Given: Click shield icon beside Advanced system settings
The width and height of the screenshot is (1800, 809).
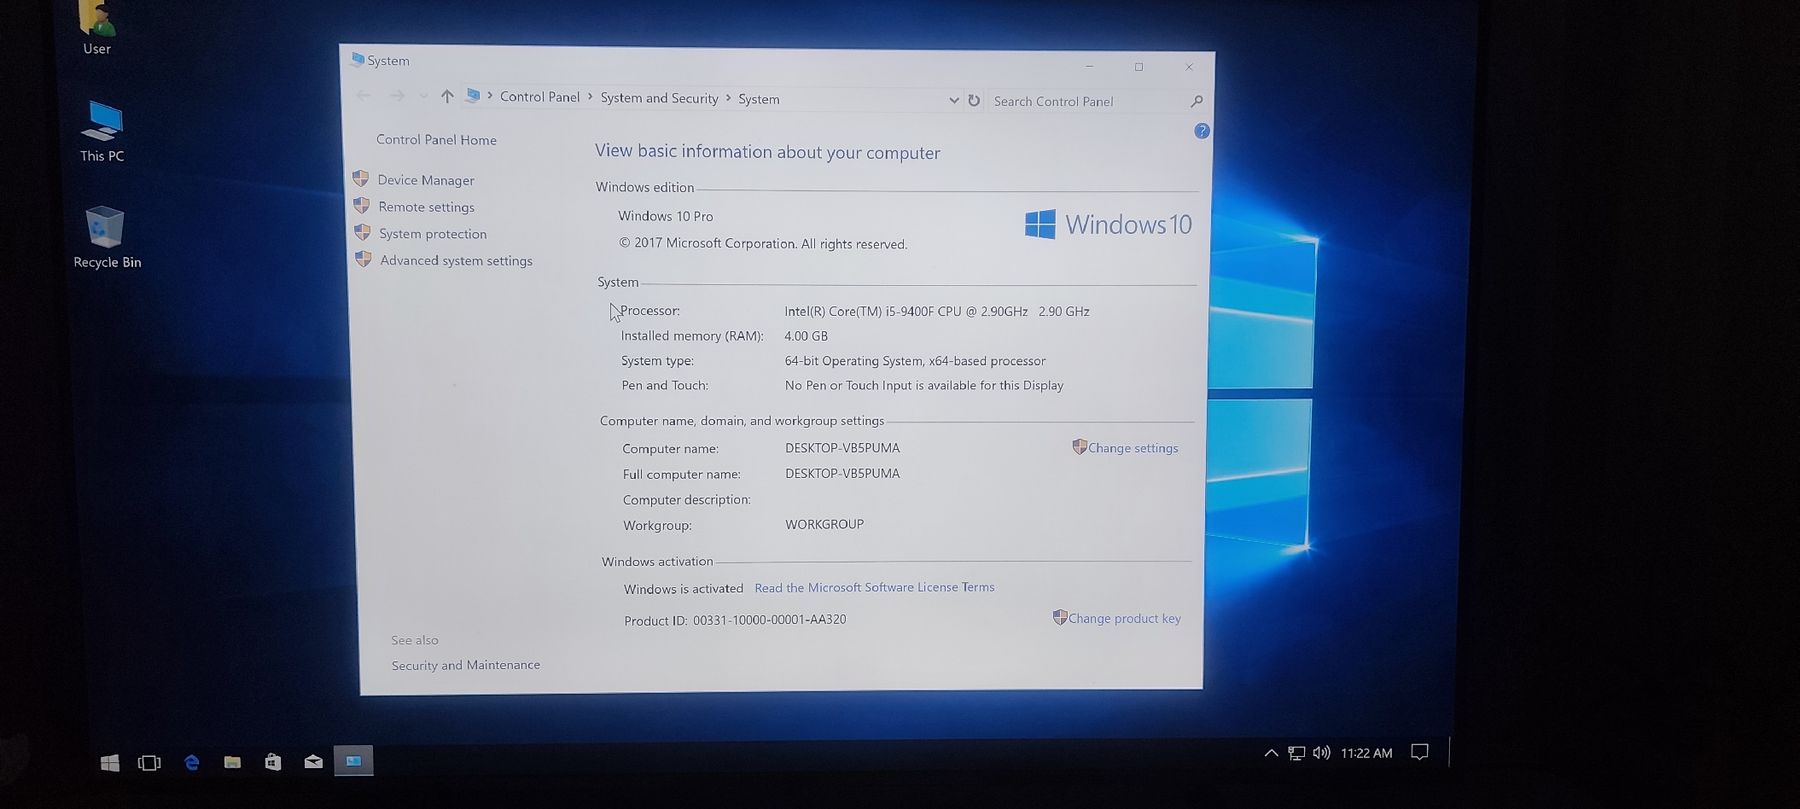Looking at the screenshot, I should (364, 259).
